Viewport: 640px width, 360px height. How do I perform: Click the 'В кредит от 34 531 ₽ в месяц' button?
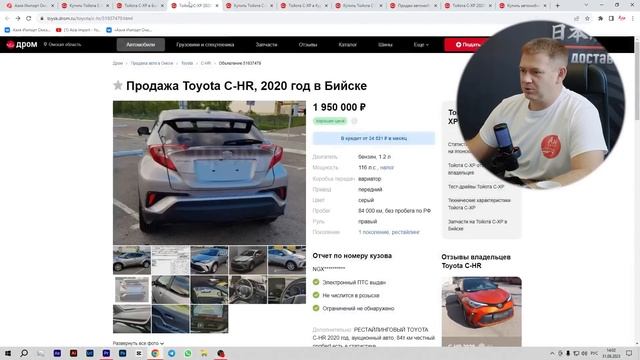373,138
